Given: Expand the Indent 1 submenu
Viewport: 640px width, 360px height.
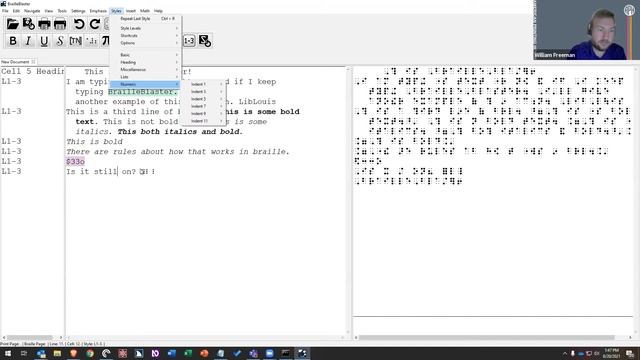Looking at the screenshot, I should [203, 84].
